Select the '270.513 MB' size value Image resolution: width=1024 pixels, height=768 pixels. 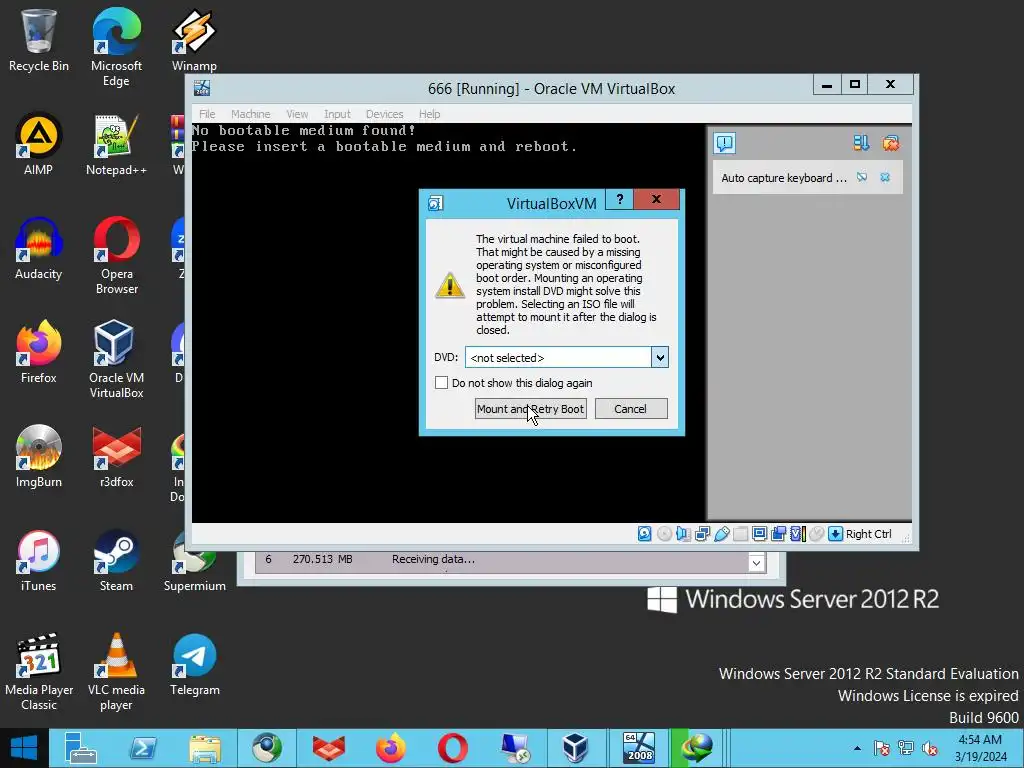click(323, 559)
